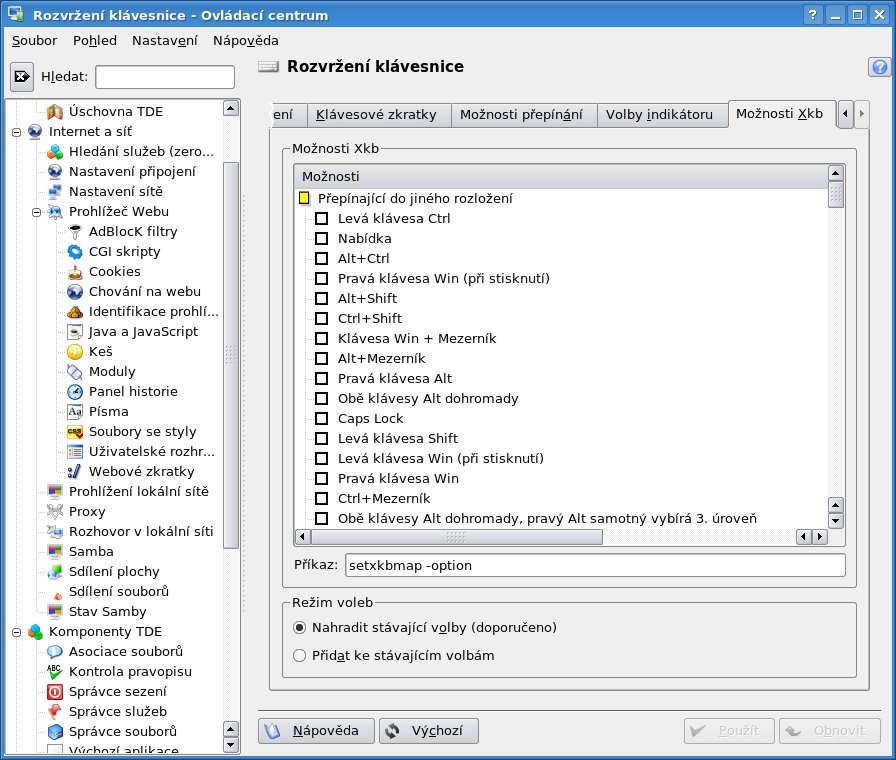Click the Správce souborů icon
896x760 pixels.
point(55,731)
